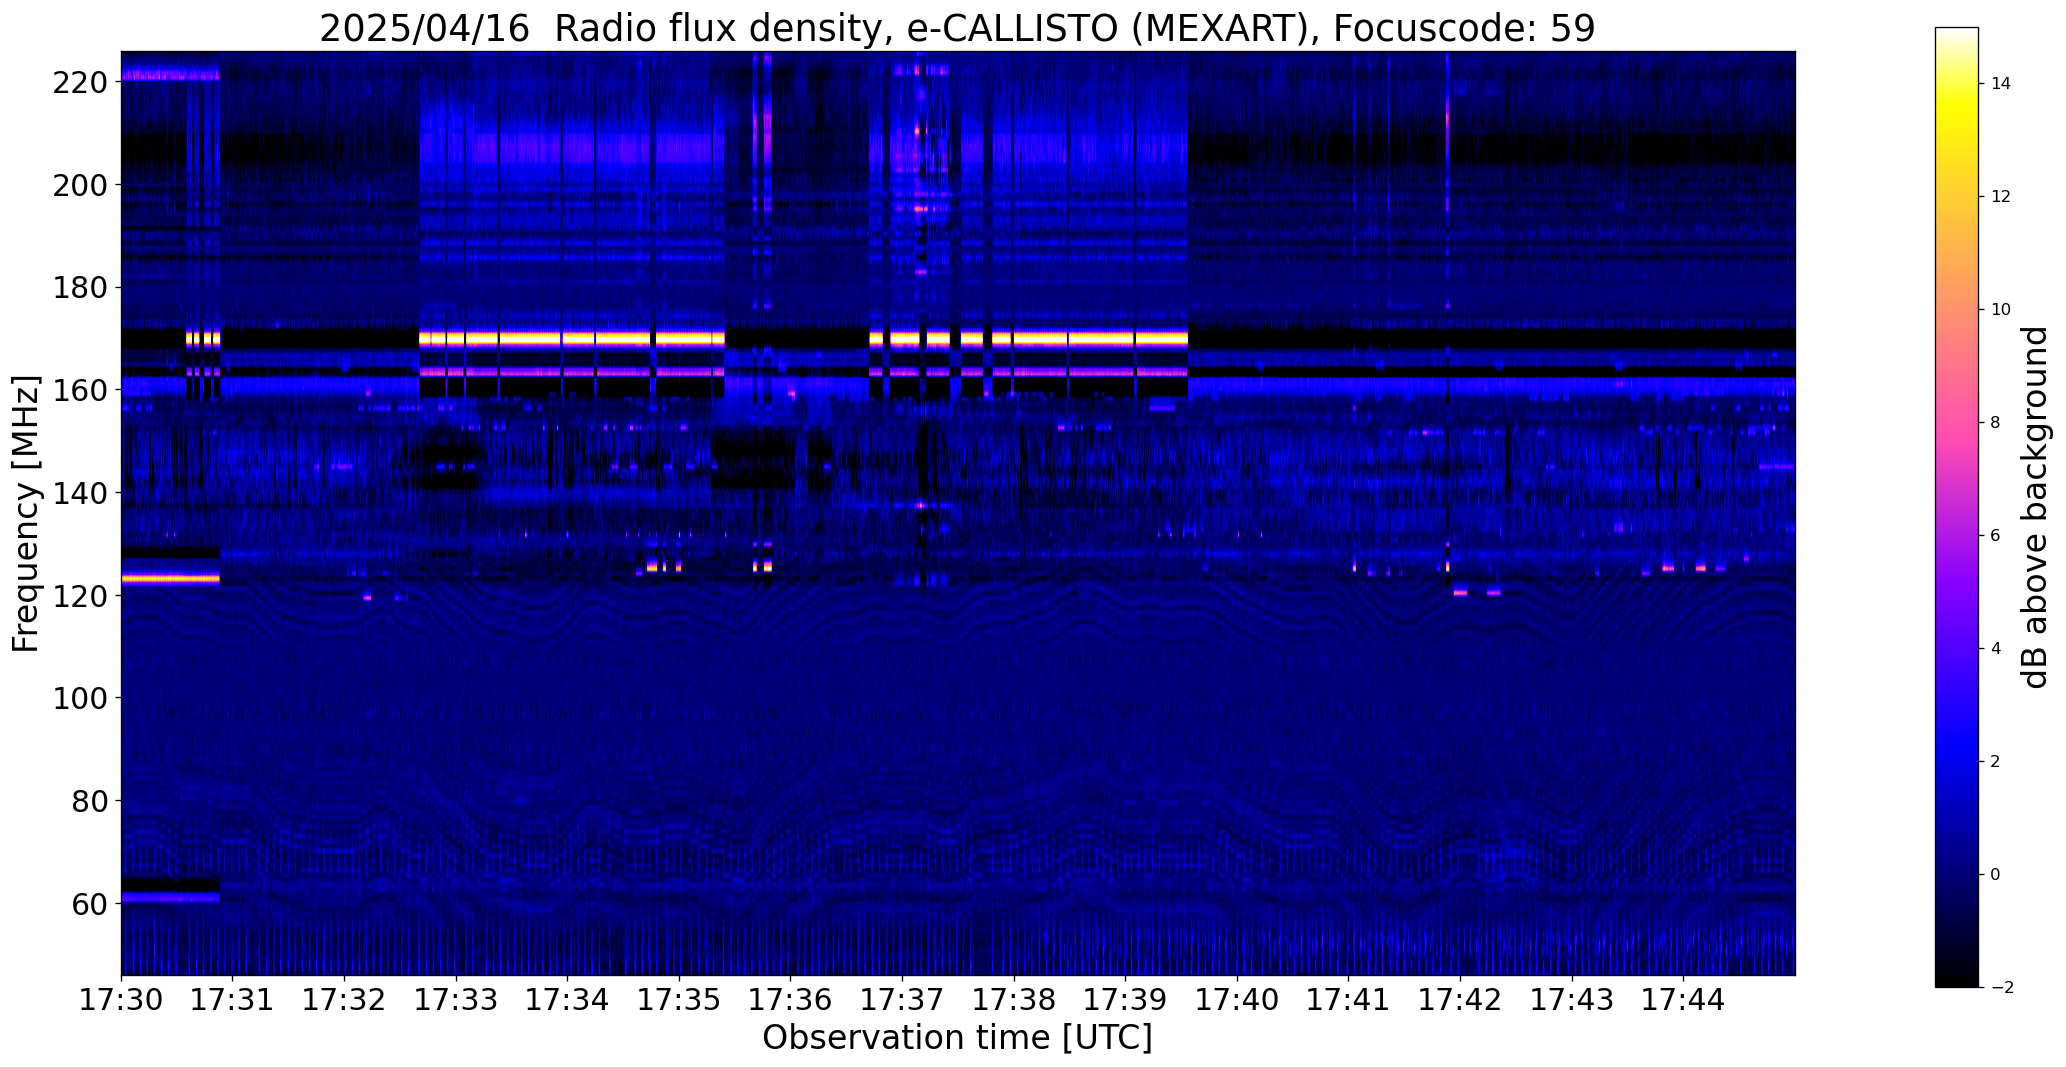
Task: Click the 'Frequency [MHz]' y-axis label
Action: coord(26,514)
